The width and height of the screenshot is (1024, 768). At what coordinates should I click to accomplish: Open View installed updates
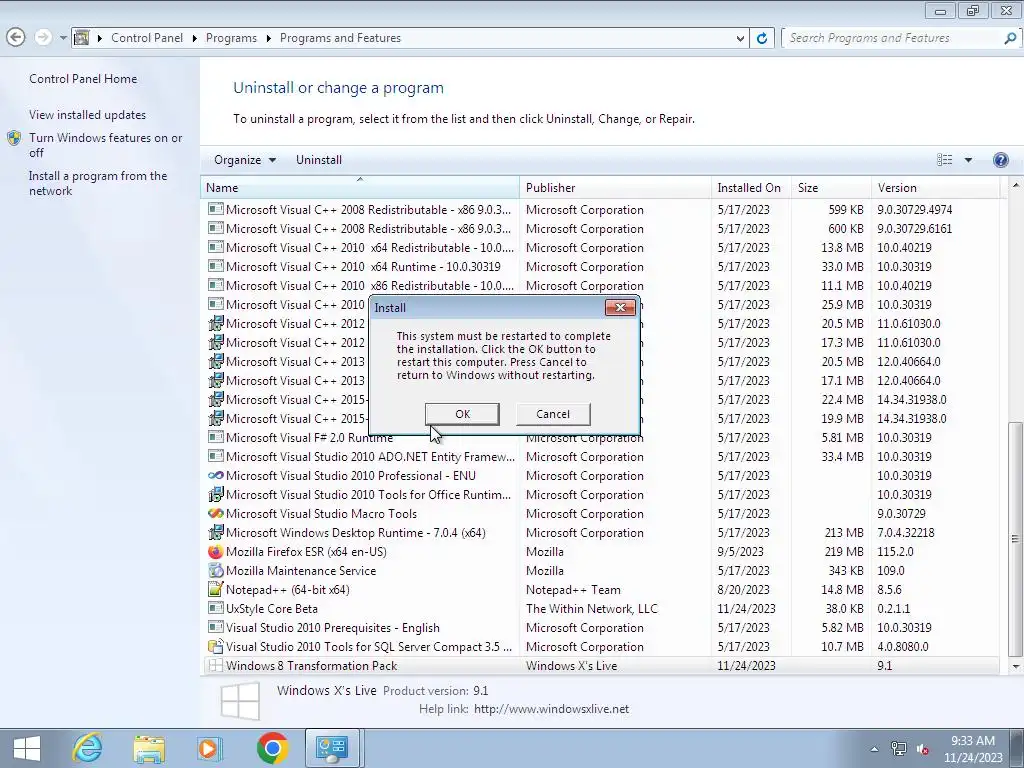(x=88, y=114)
